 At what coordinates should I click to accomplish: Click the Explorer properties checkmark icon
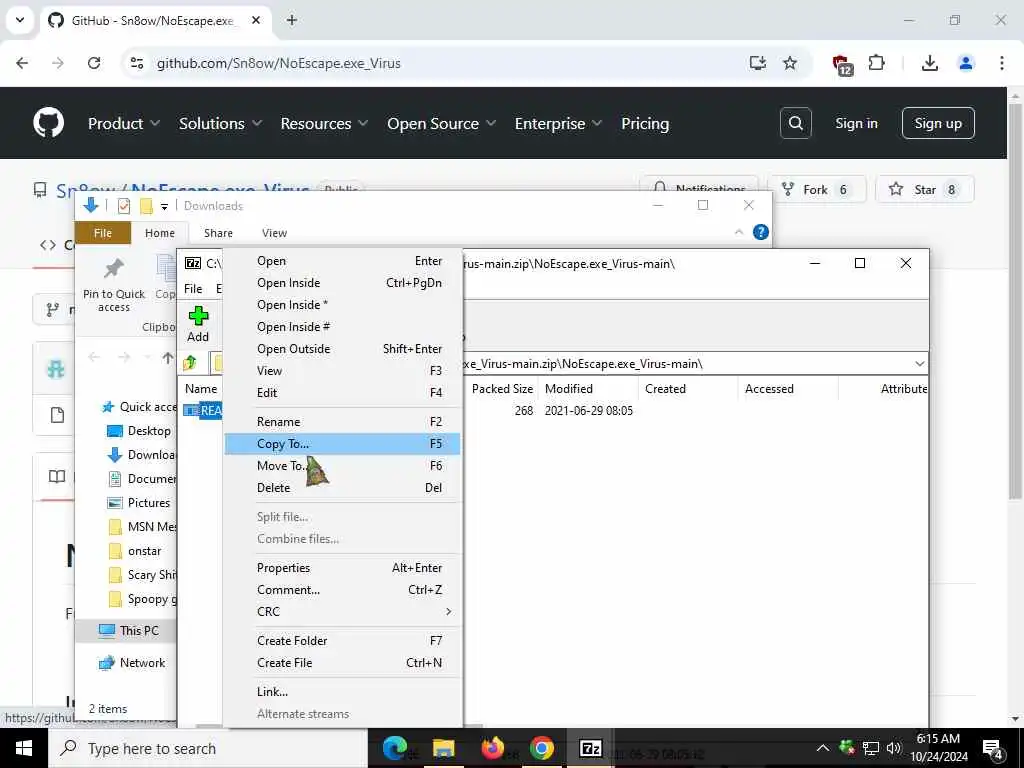[123, 206]
